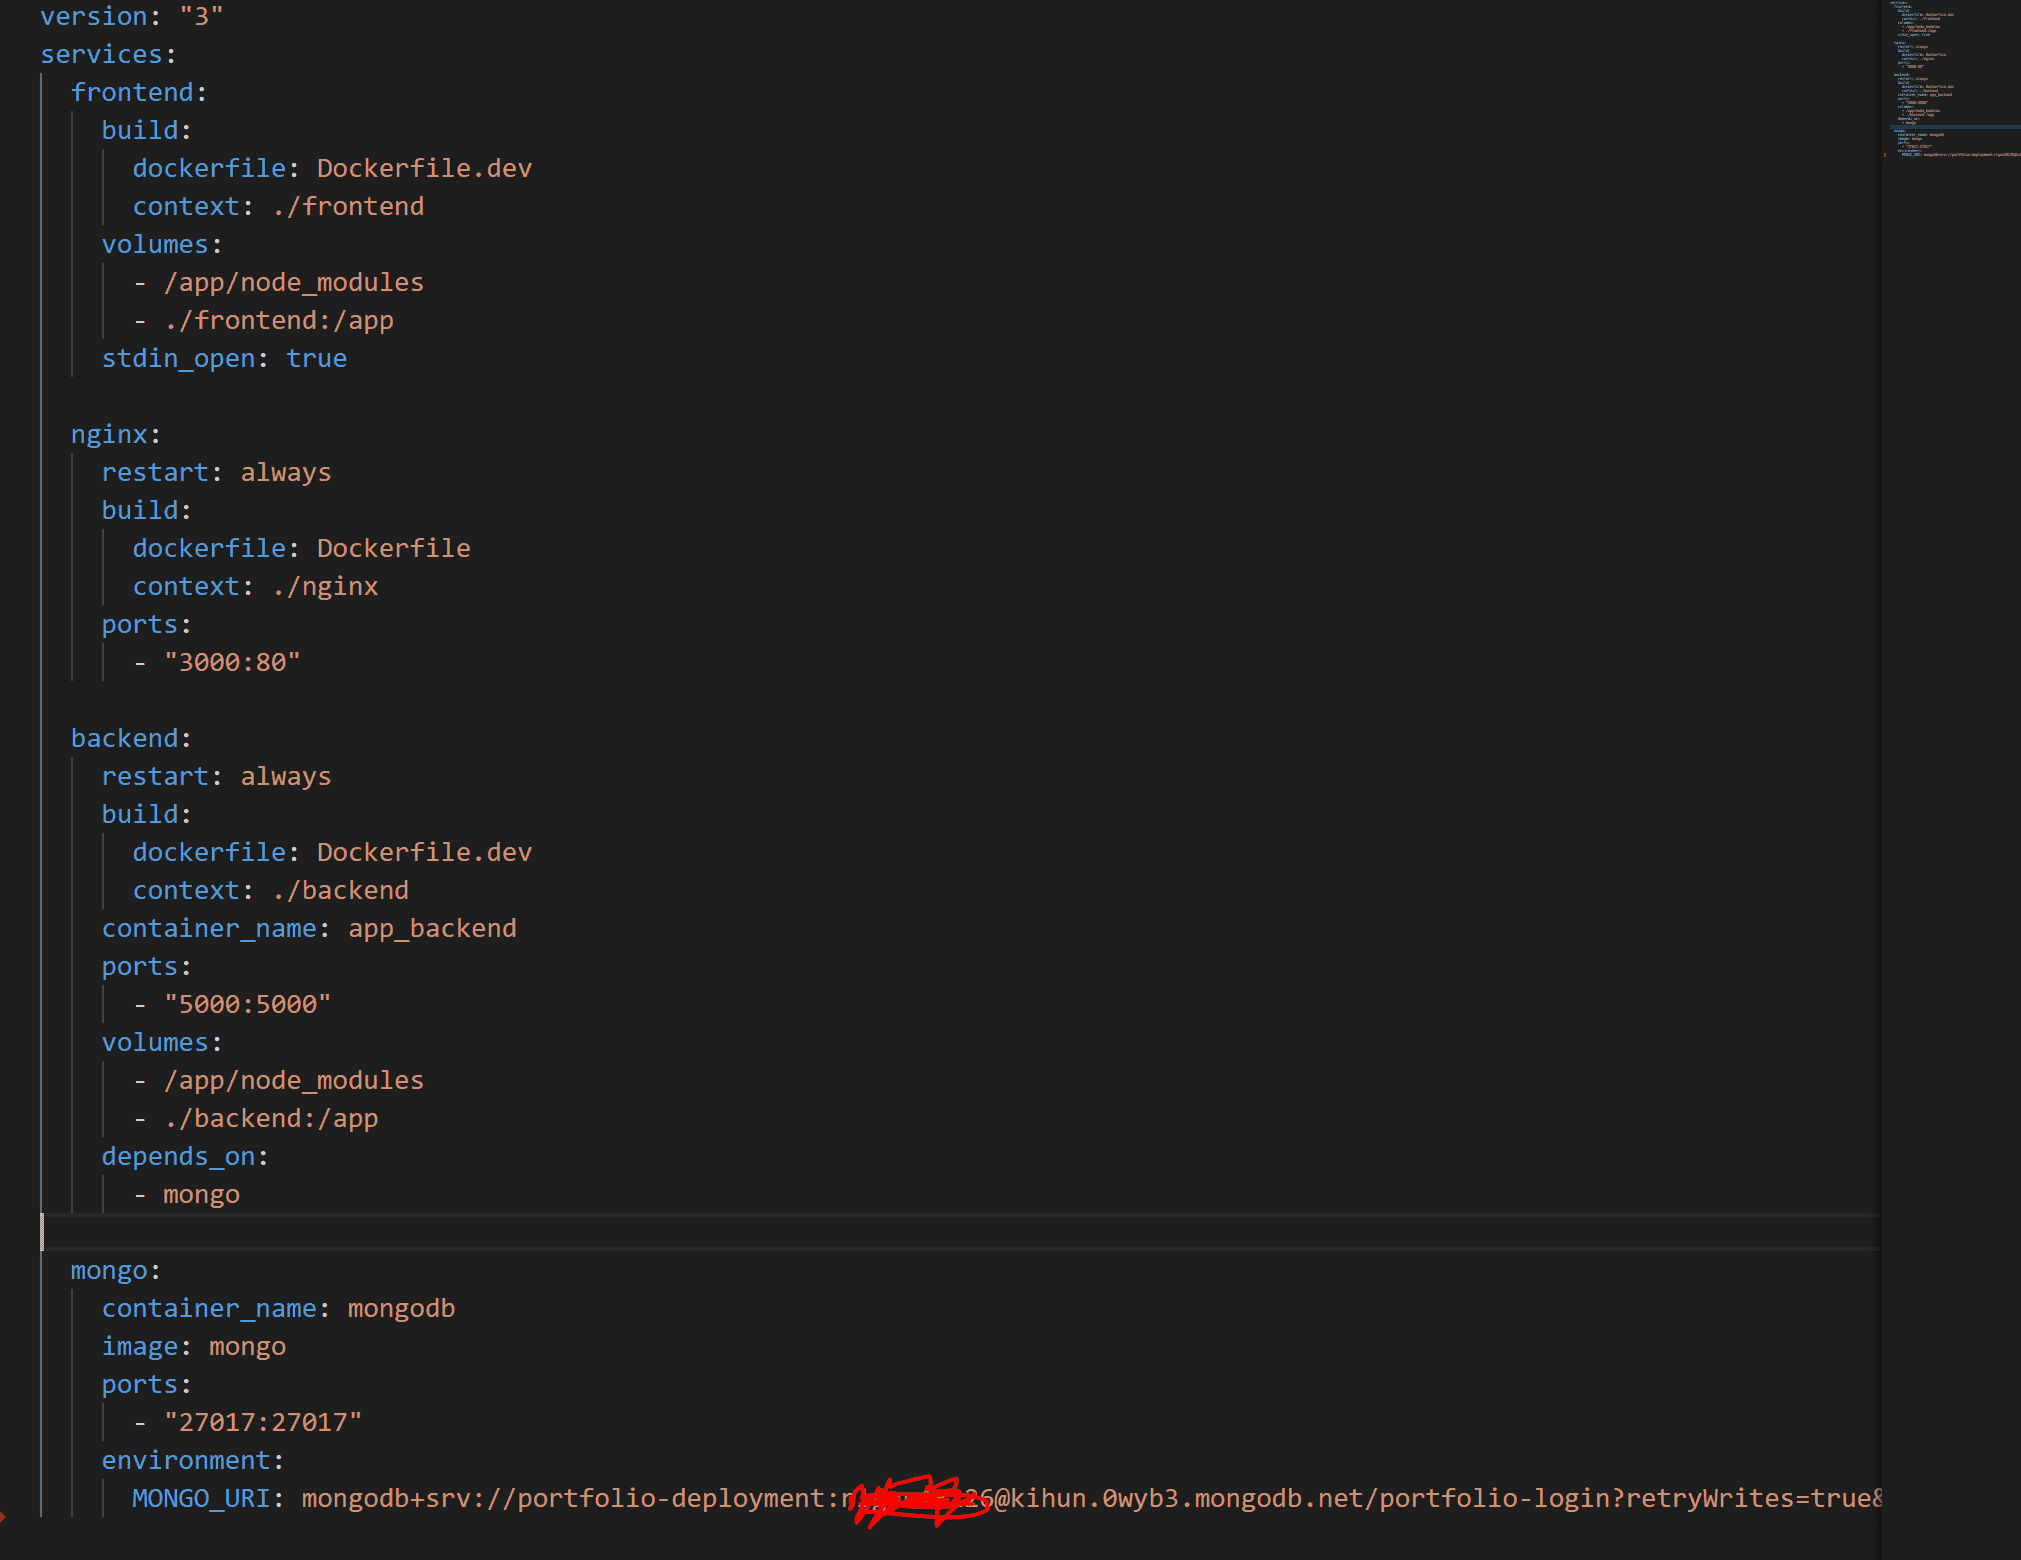Click the './nginx' context value
The width and height of the screenshot is (2021, 1560).
325,586
